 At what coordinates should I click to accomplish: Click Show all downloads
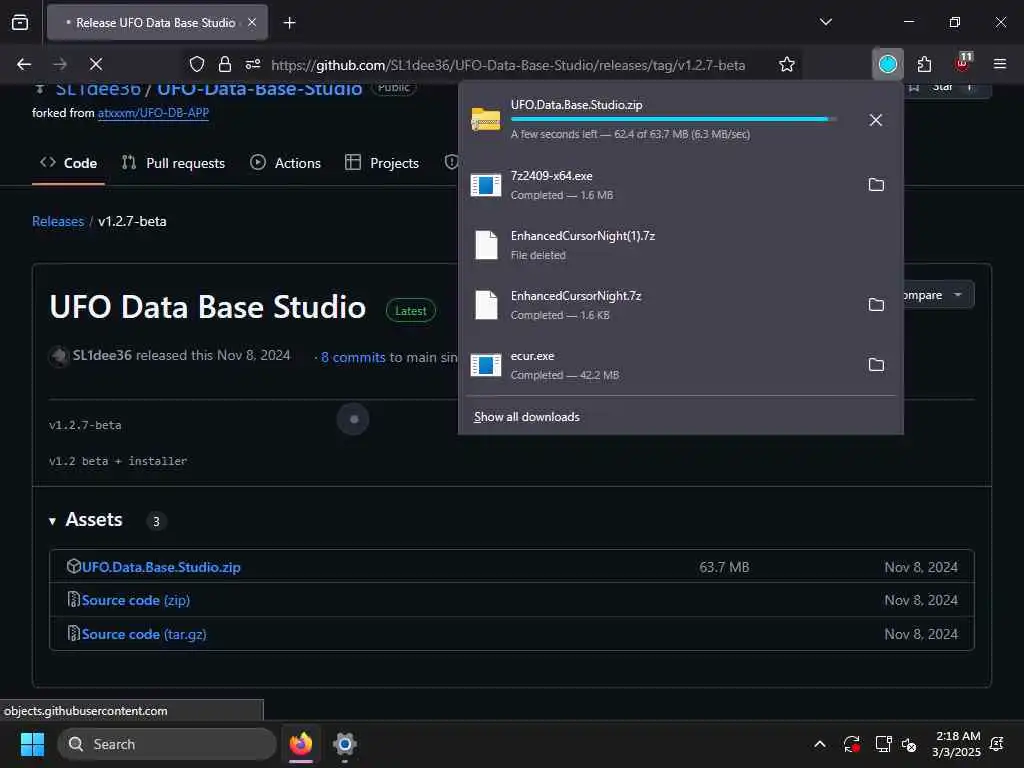pos(526,417)
